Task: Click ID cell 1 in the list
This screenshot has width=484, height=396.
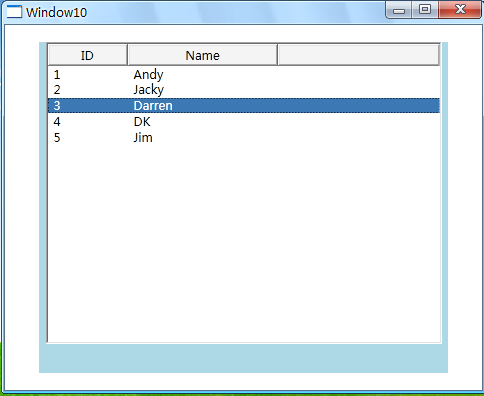Action: 57,74
